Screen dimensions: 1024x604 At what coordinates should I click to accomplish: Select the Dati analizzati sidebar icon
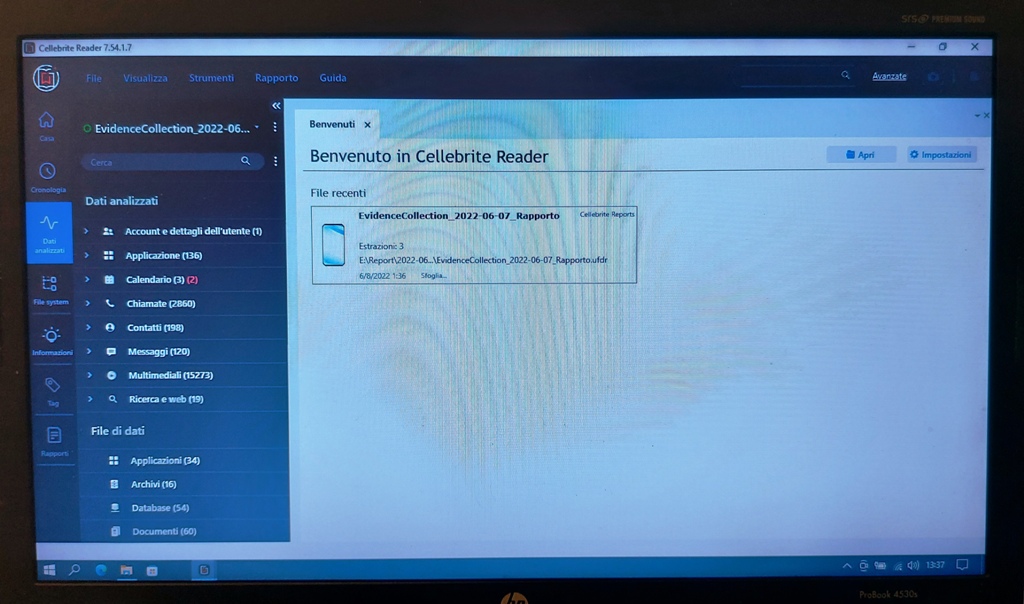click(49, 233)
